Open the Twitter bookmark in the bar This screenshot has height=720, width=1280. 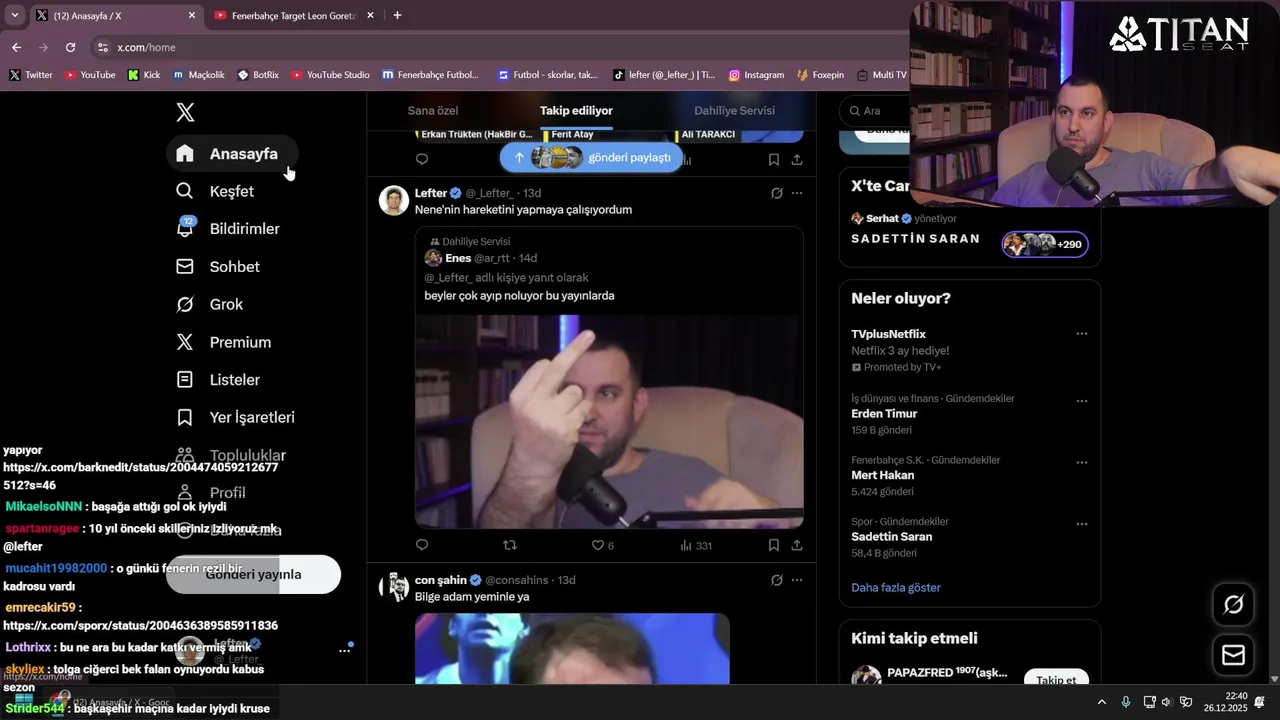pos(31,75)
